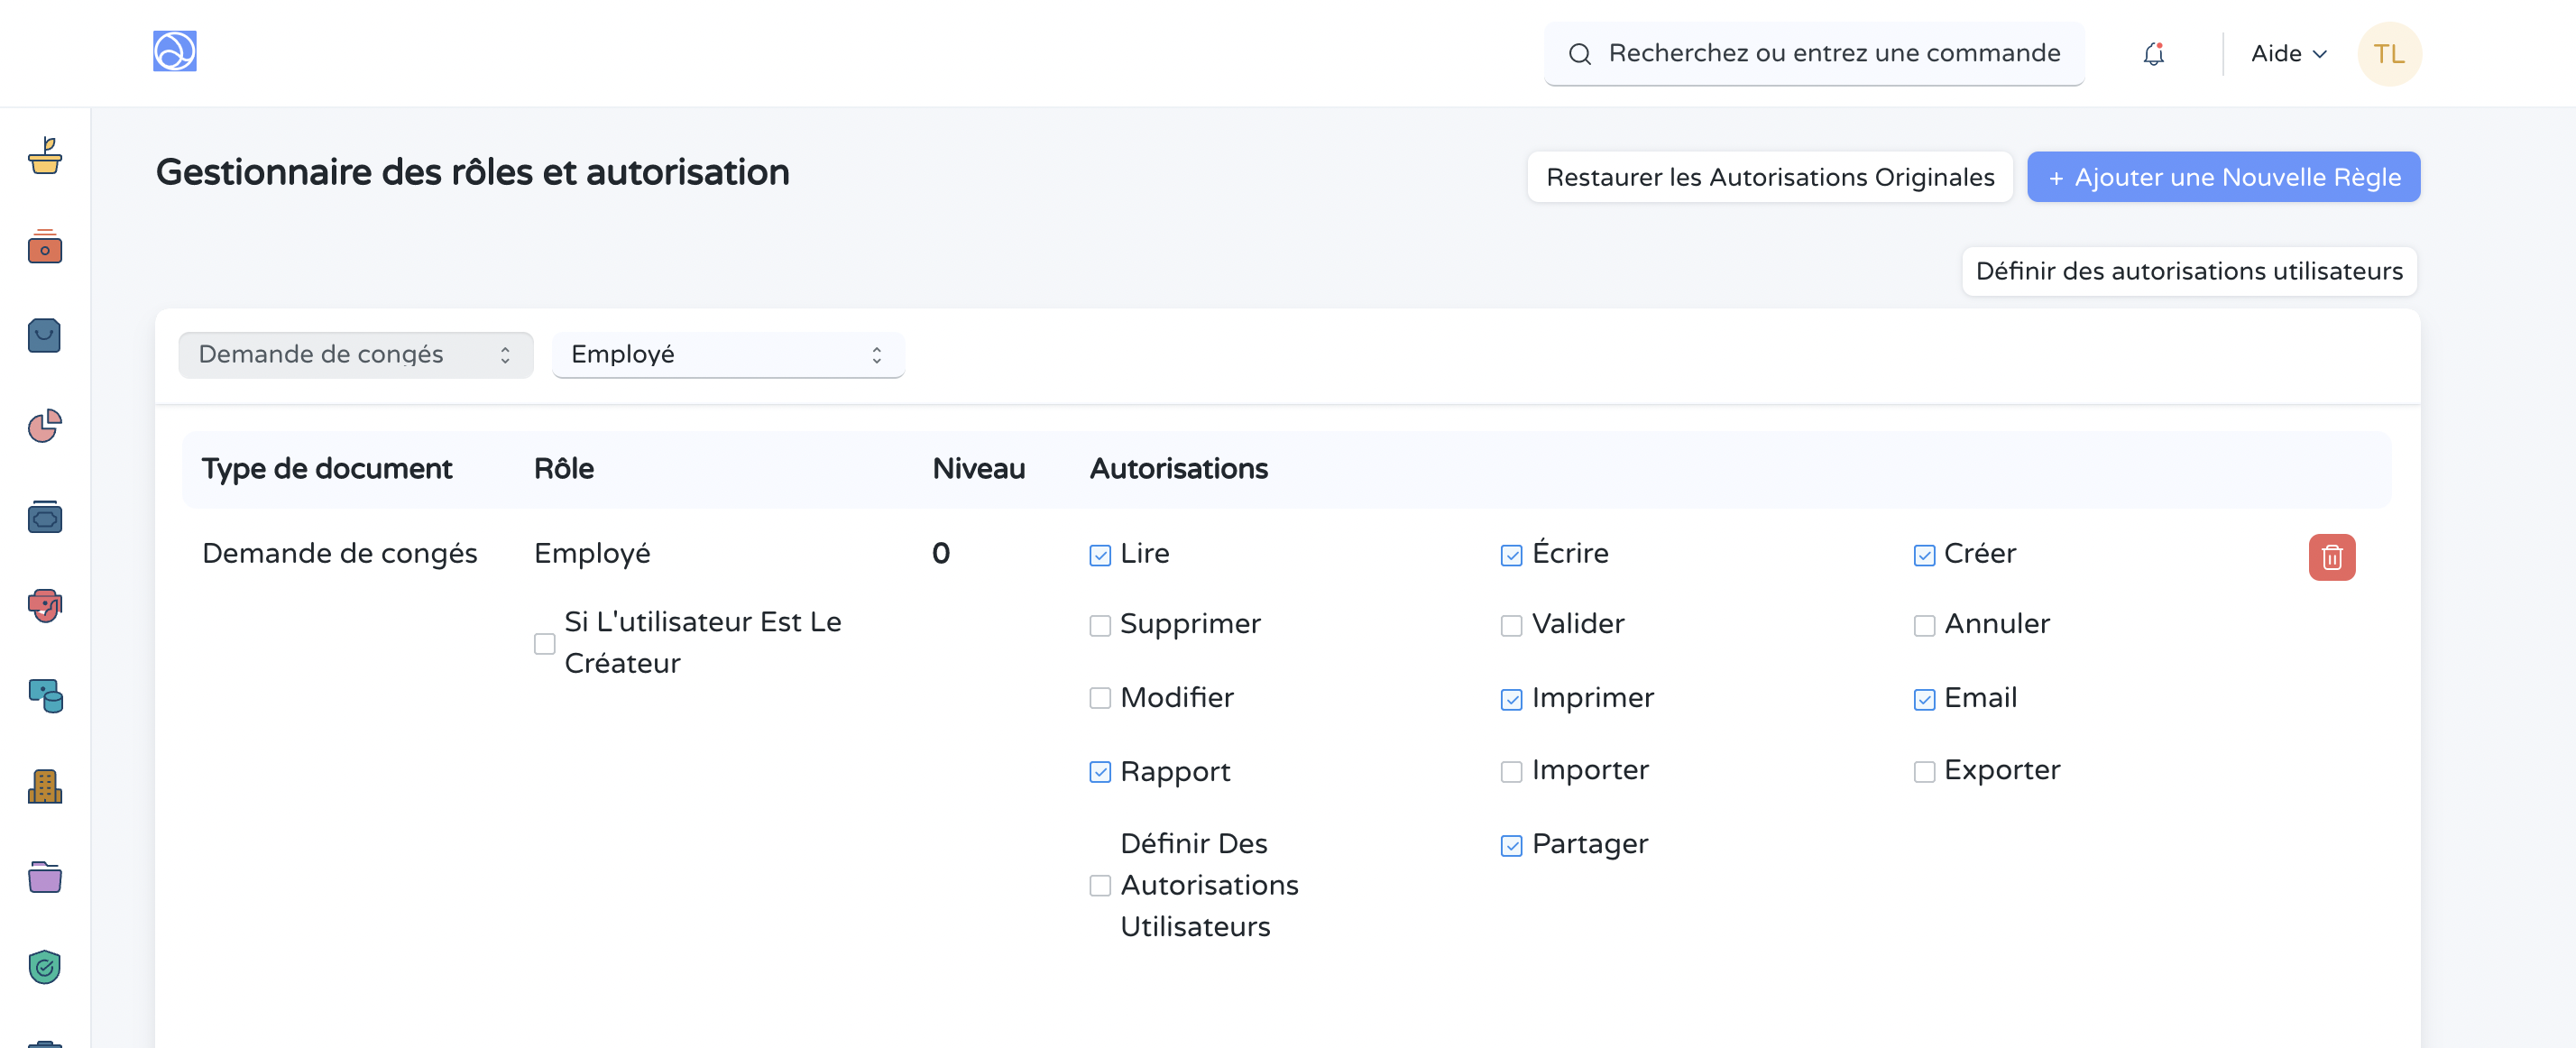The width and height of the screenshot is (2576, 1048).
Task: Click the pie chart analytics icon
Action: (44, 425)
